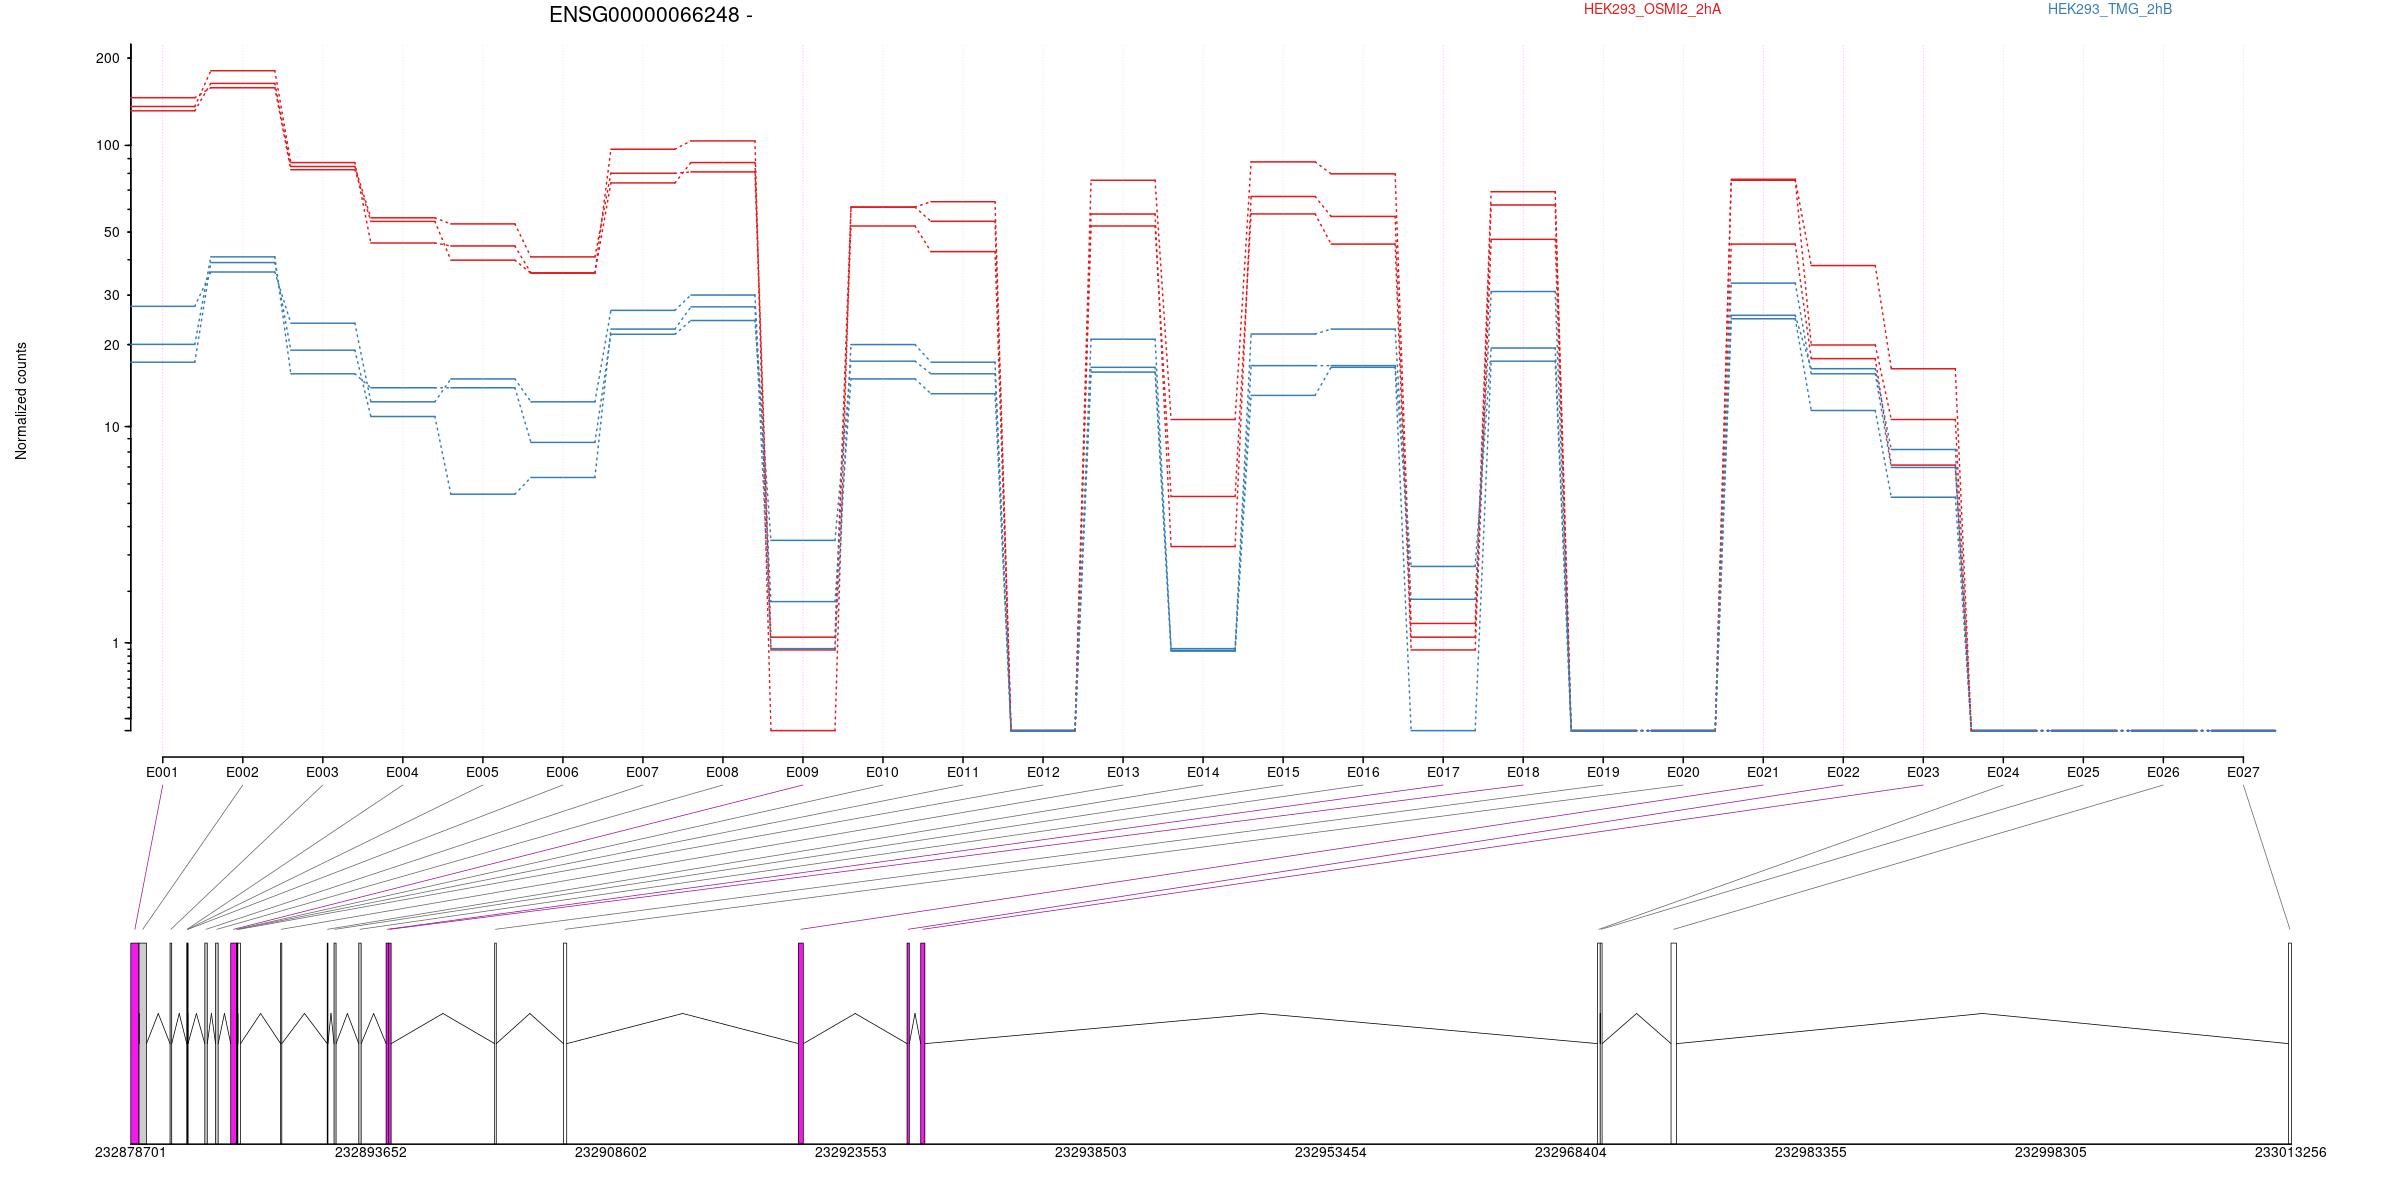Click the Normalized counts axis label
Image resolution: width=2400 pixels, height=1200 pixels.
click(21, 401)
